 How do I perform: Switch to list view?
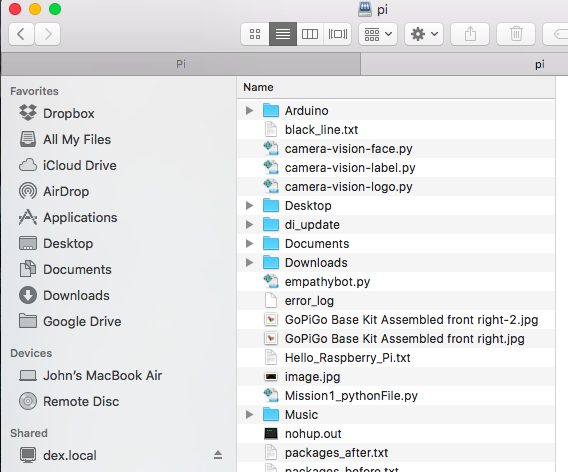coord(283,34)
